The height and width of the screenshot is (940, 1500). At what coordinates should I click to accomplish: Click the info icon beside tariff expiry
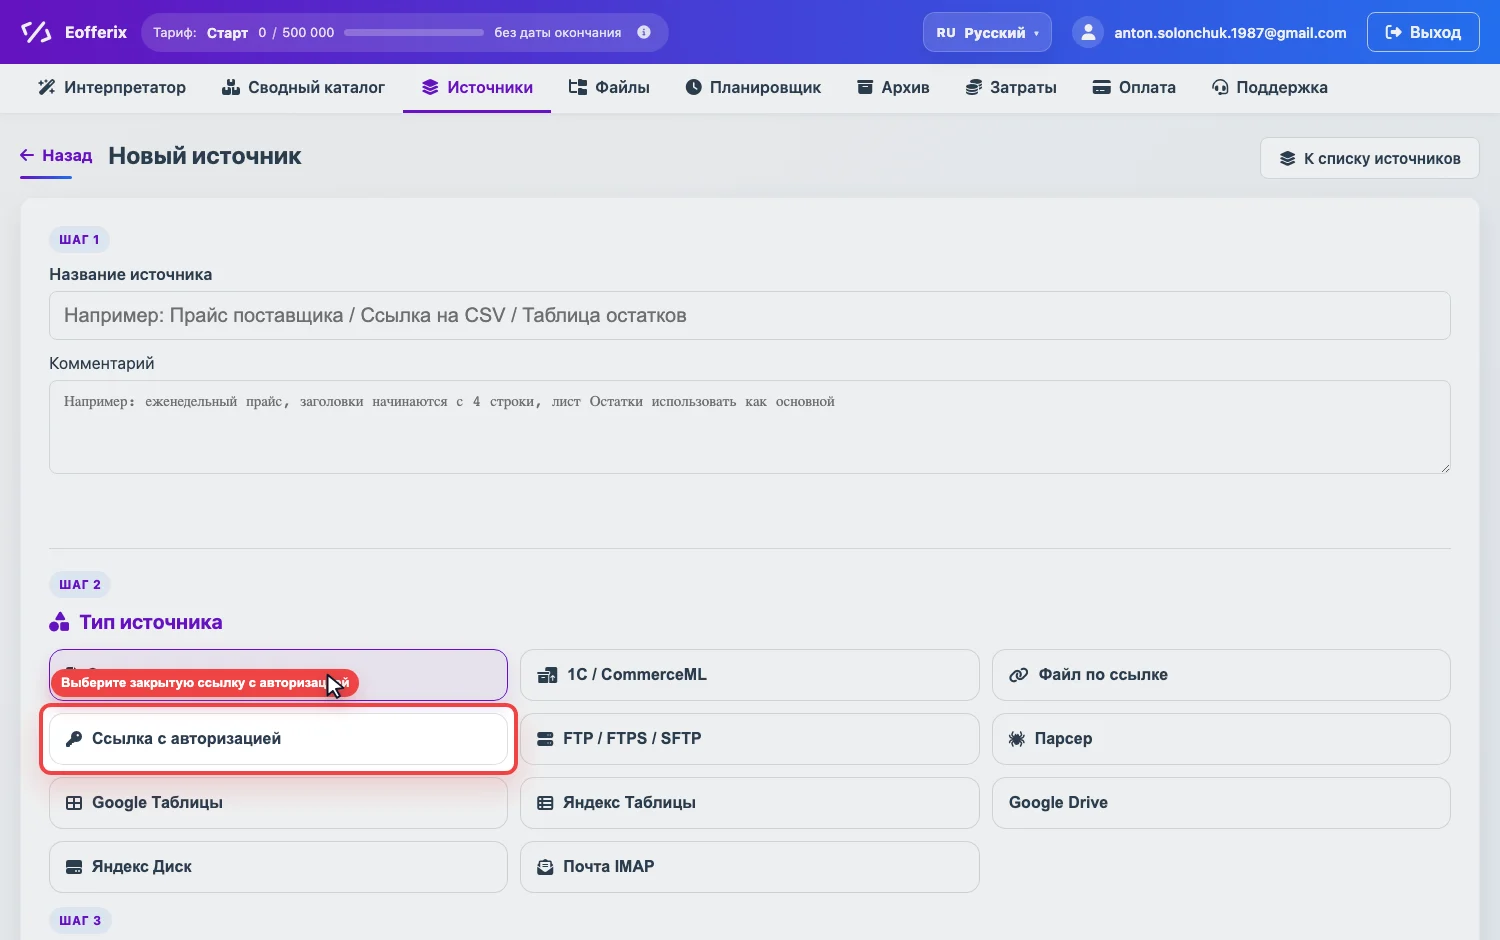[x=644, y=32]
